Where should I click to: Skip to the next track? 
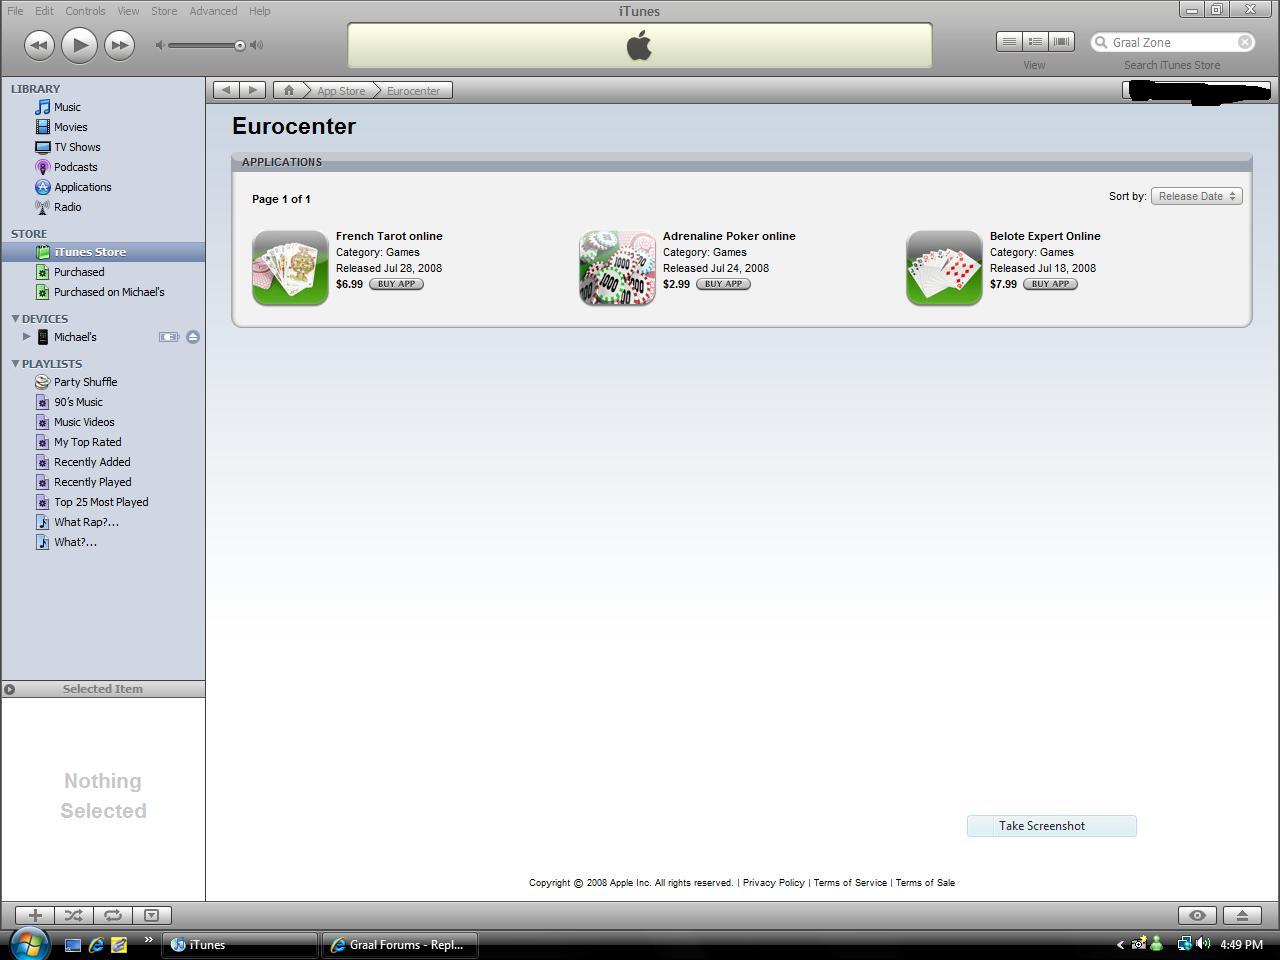point(119,45)
